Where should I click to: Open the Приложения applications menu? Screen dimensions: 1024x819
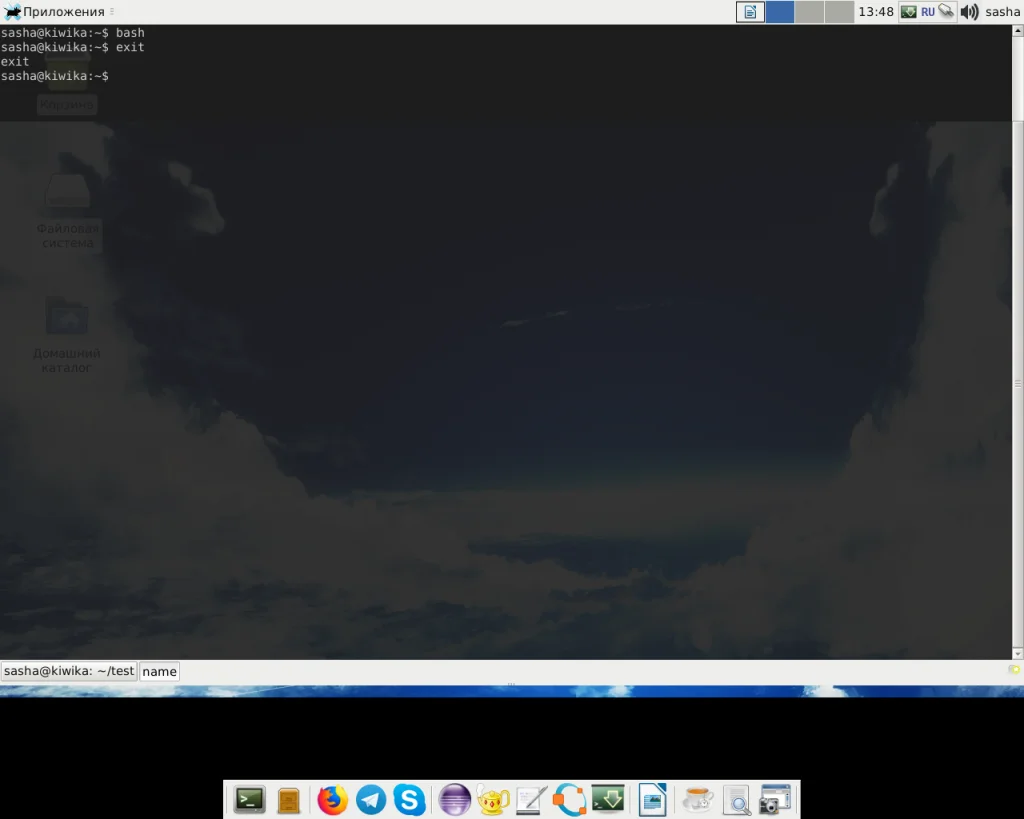pos(55,12)
